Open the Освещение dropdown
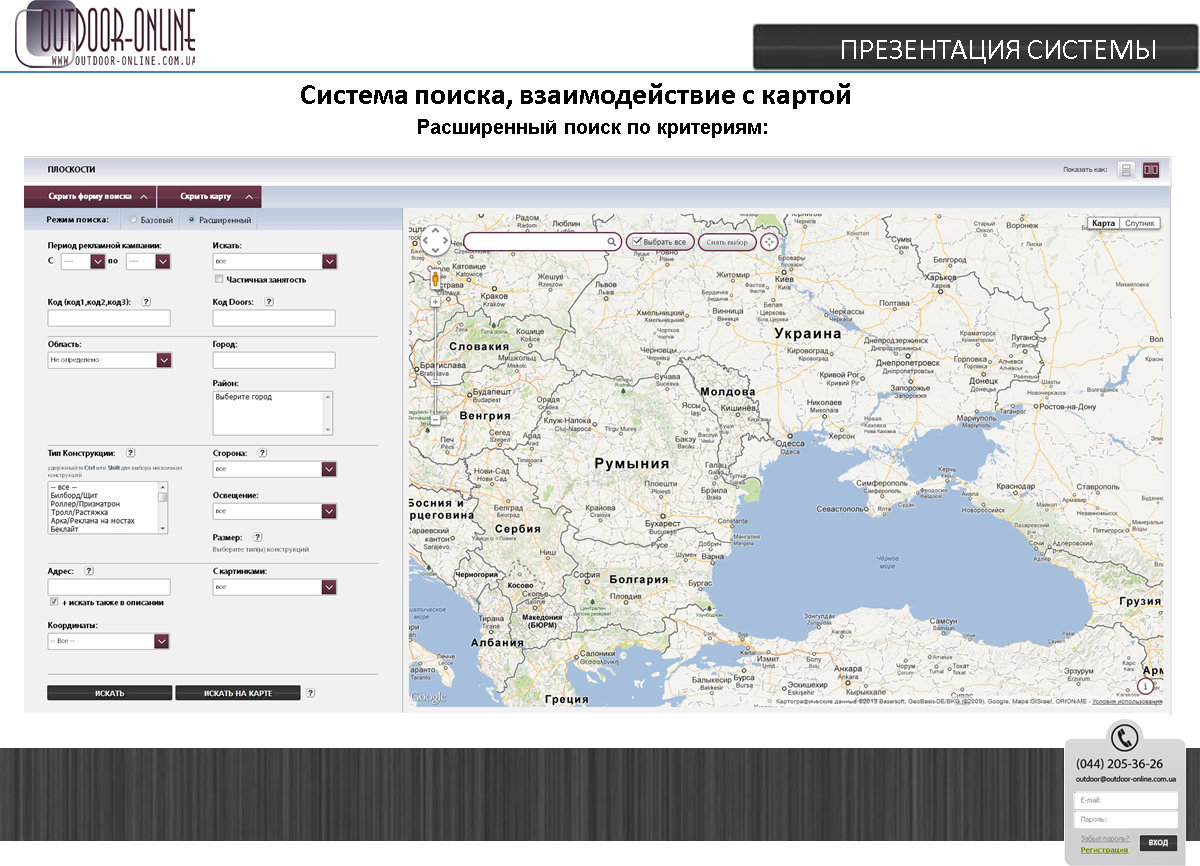The image size is (1200, 866). [x=275, y=511]
